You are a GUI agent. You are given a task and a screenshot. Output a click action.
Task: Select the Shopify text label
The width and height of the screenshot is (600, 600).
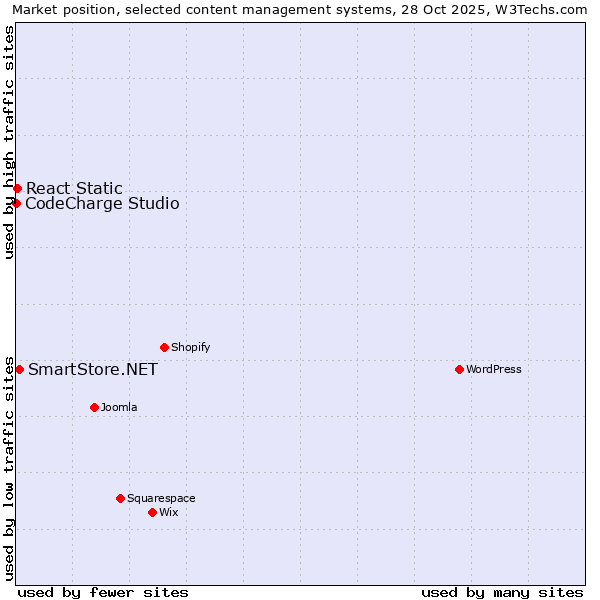point(190,348)
